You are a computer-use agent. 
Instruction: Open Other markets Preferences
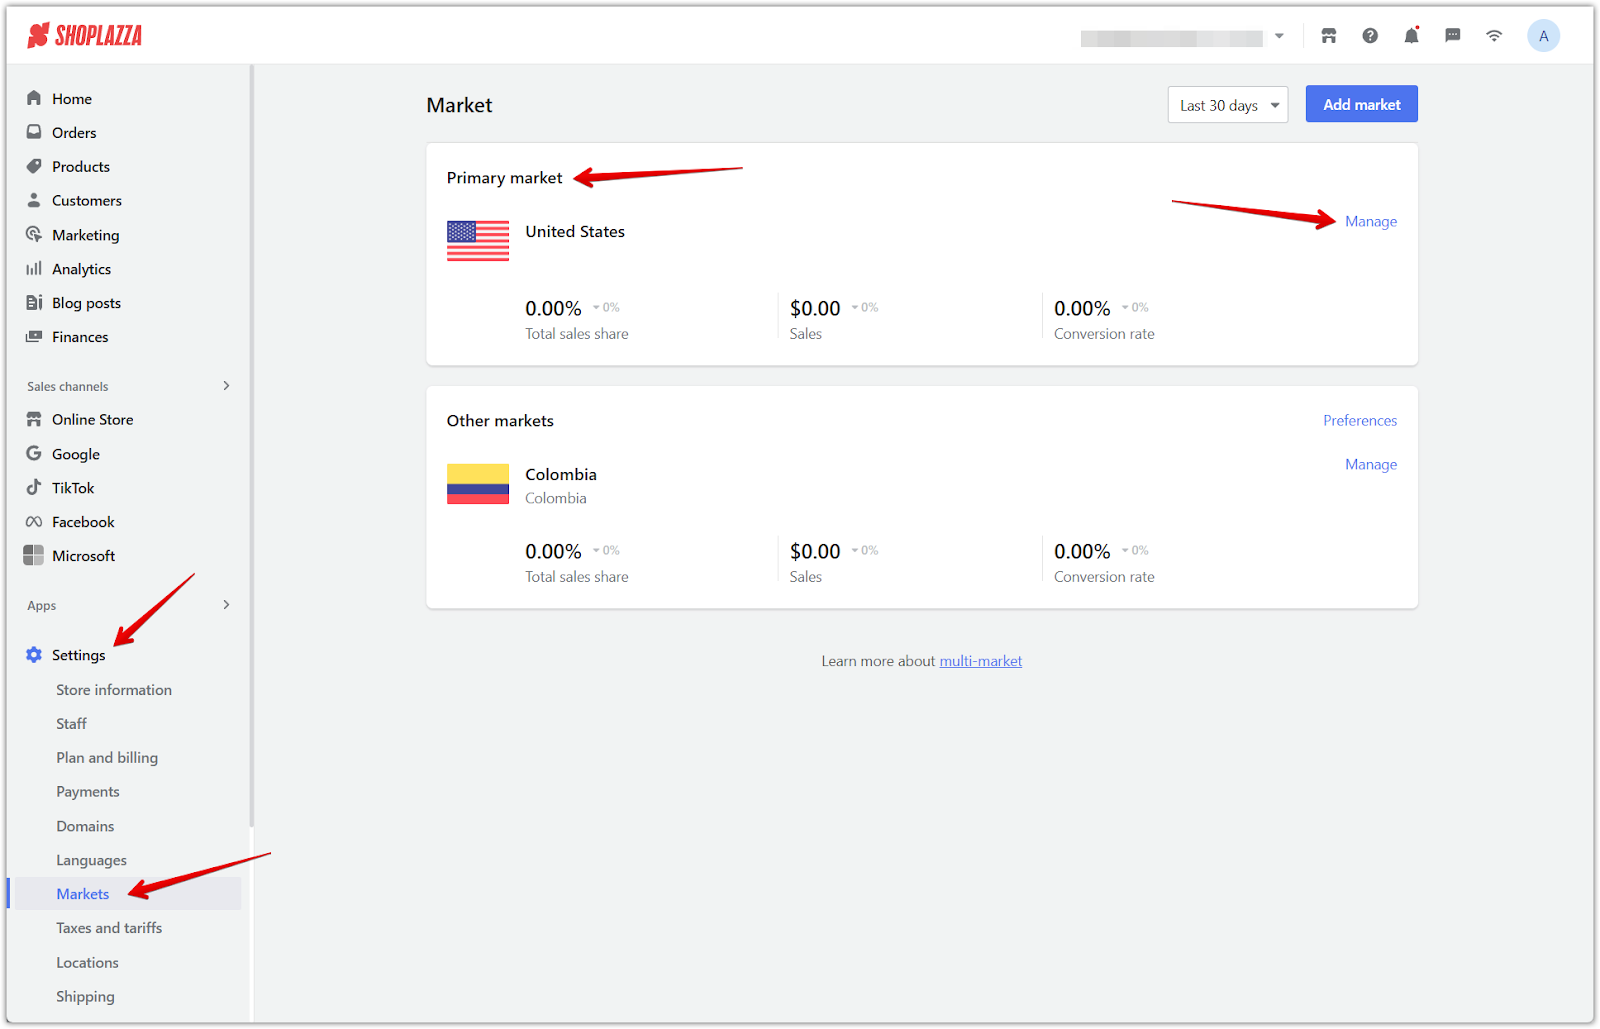pos(1360,420)
